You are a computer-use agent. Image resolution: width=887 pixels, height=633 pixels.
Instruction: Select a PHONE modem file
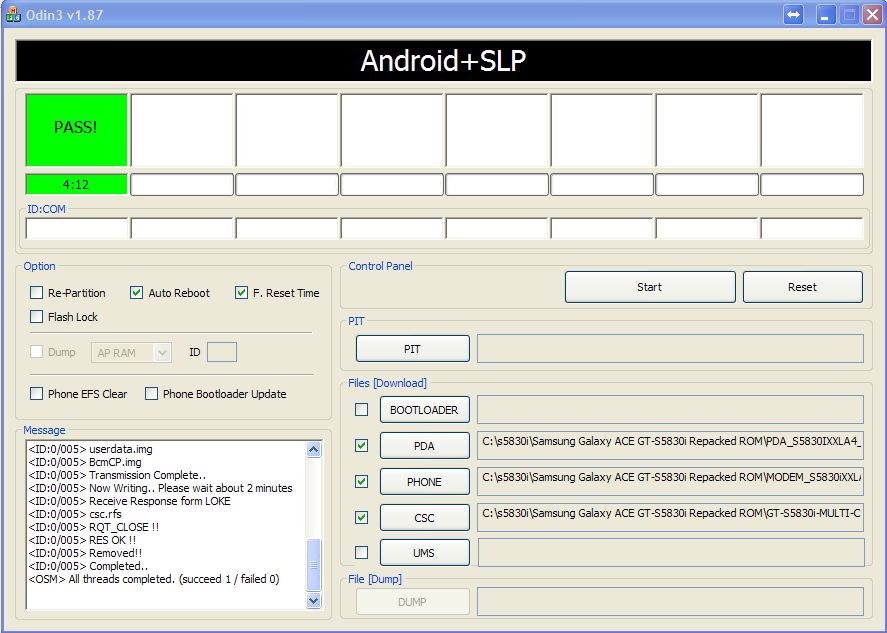point(424,481)
